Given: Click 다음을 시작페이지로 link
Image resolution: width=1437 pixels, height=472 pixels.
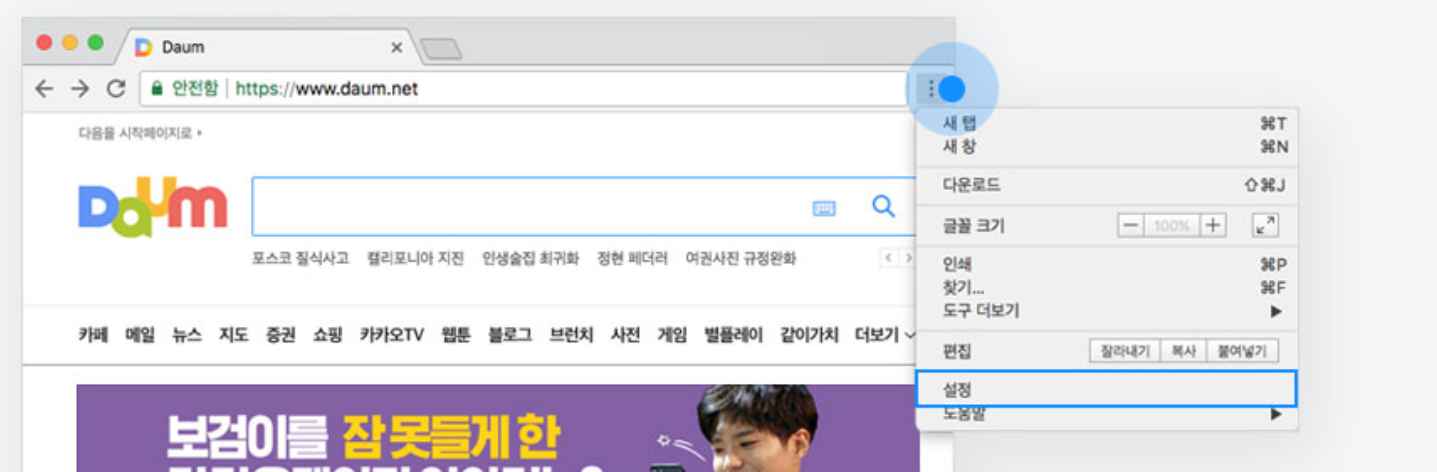Looking at the screenshot, I should coord(140,133).
